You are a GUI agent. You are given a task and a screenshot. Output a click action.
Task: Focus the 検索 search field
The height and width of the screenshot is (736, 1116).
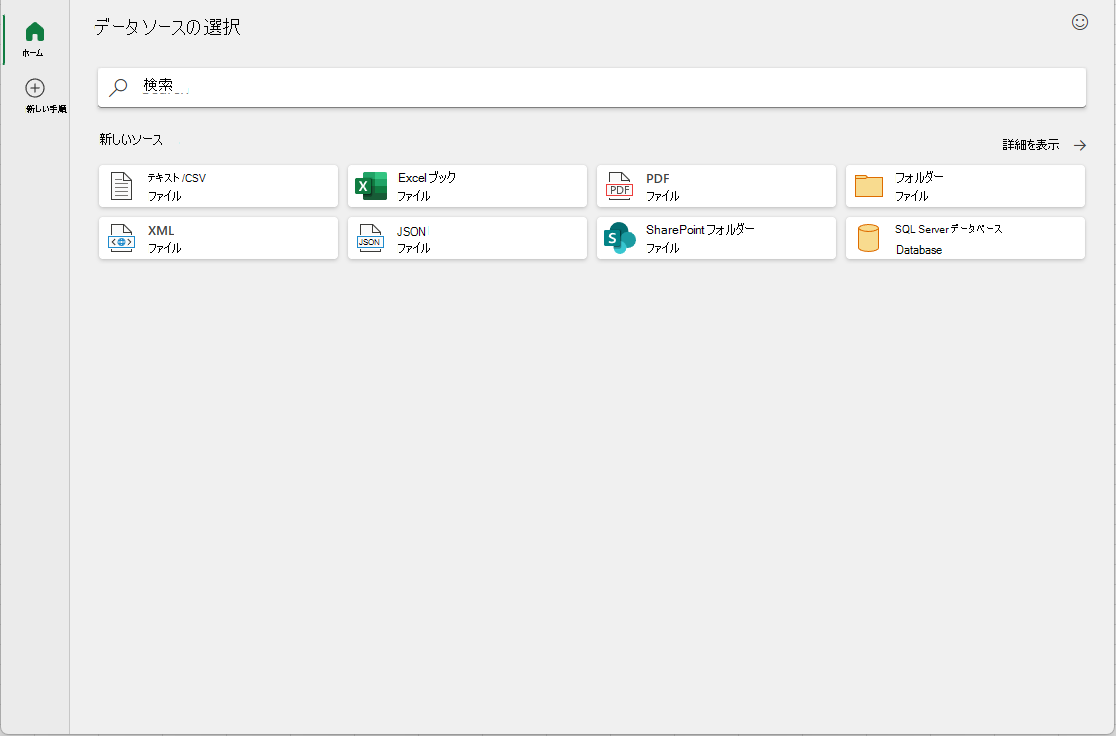coord(591,88)
